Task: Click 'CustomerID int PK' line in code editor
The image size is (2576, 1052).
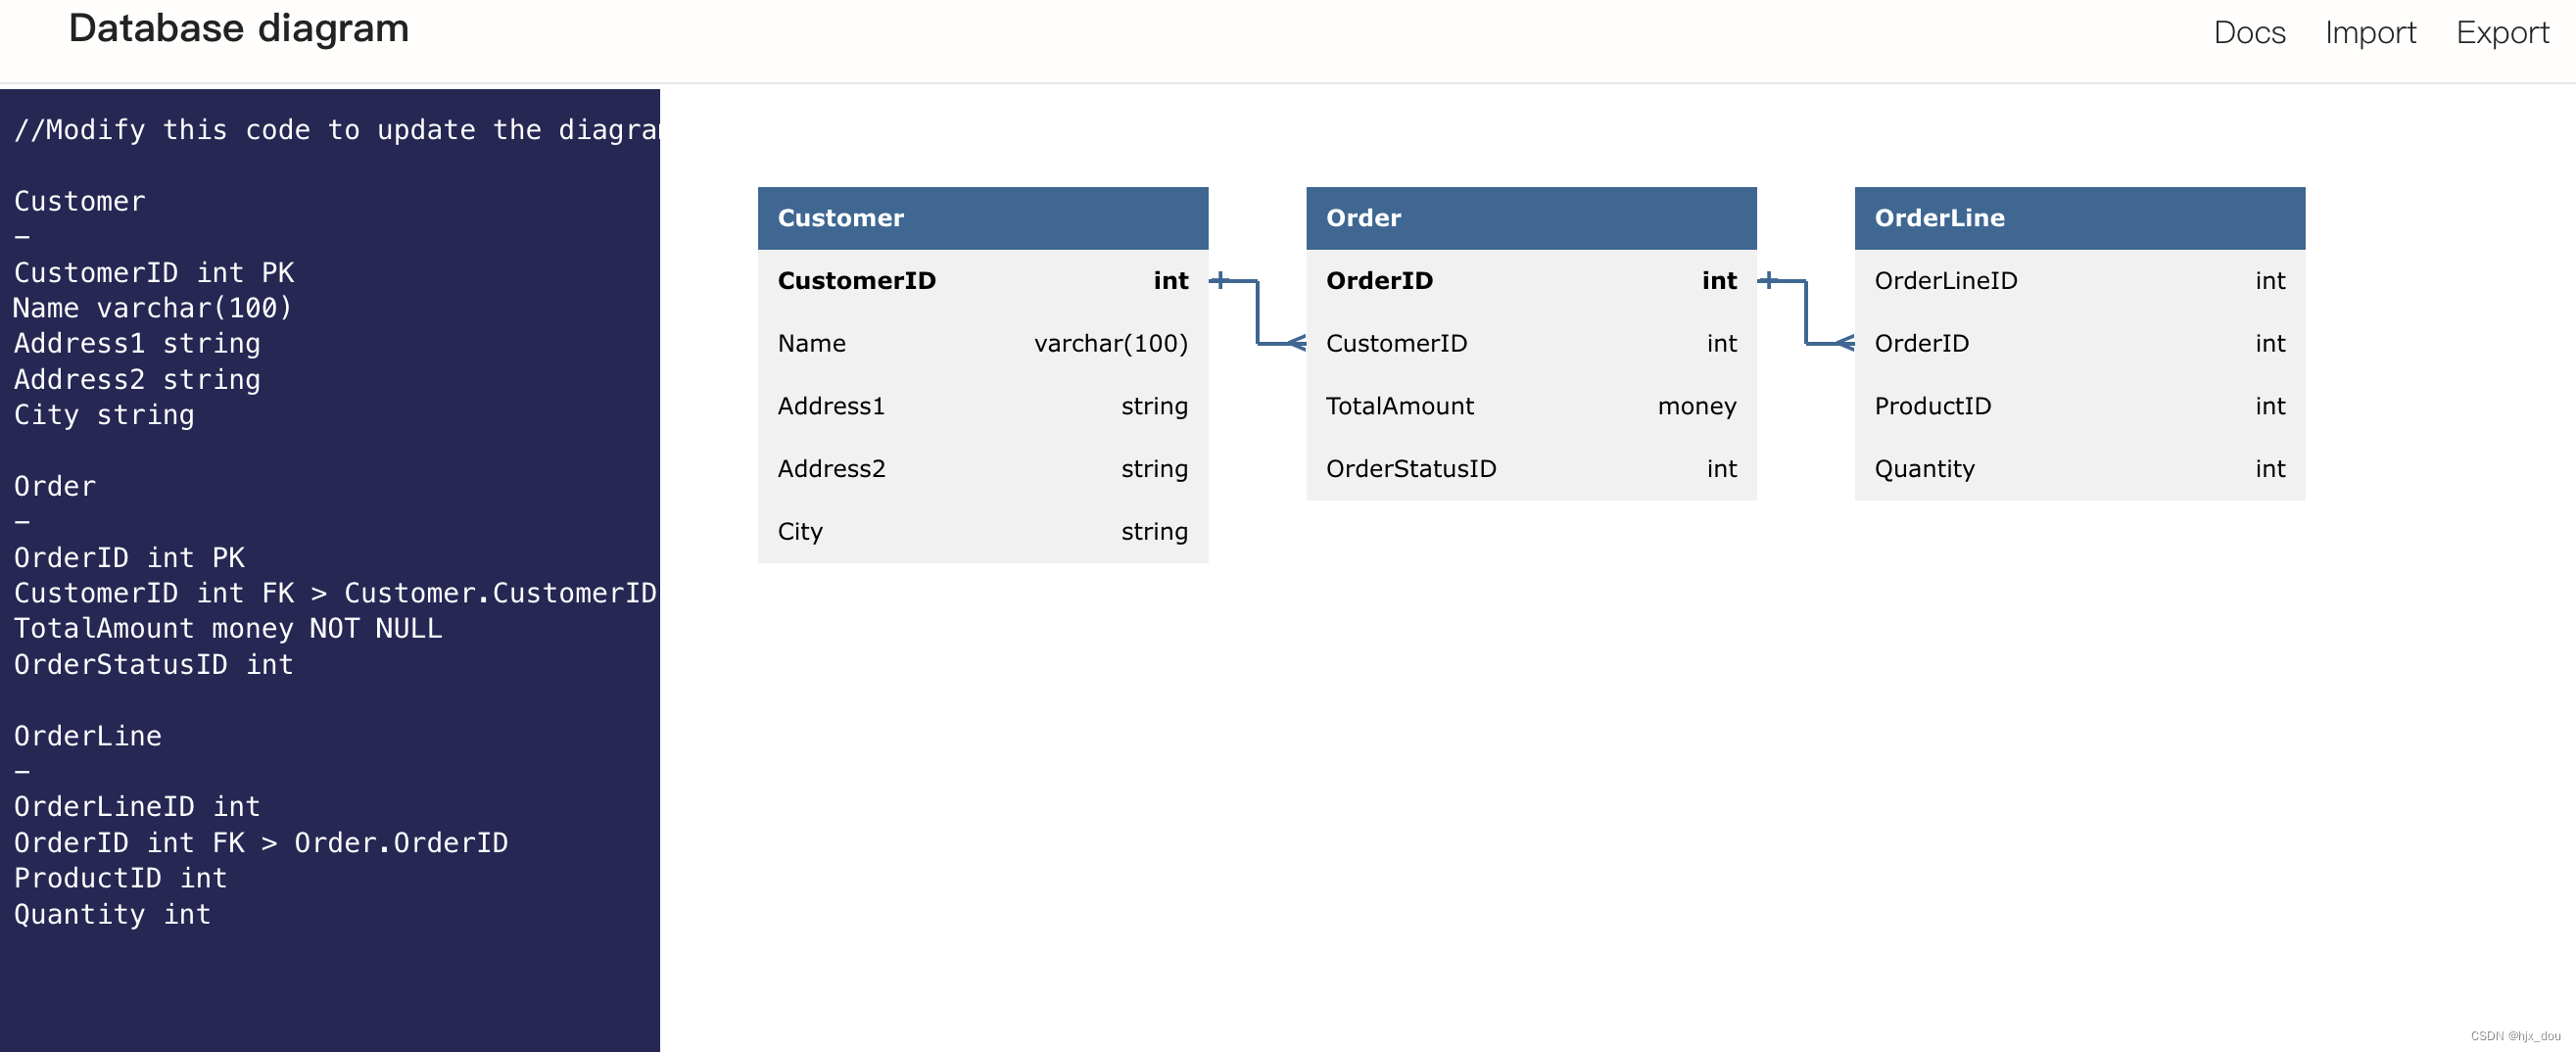Action: tap(154, 273)
